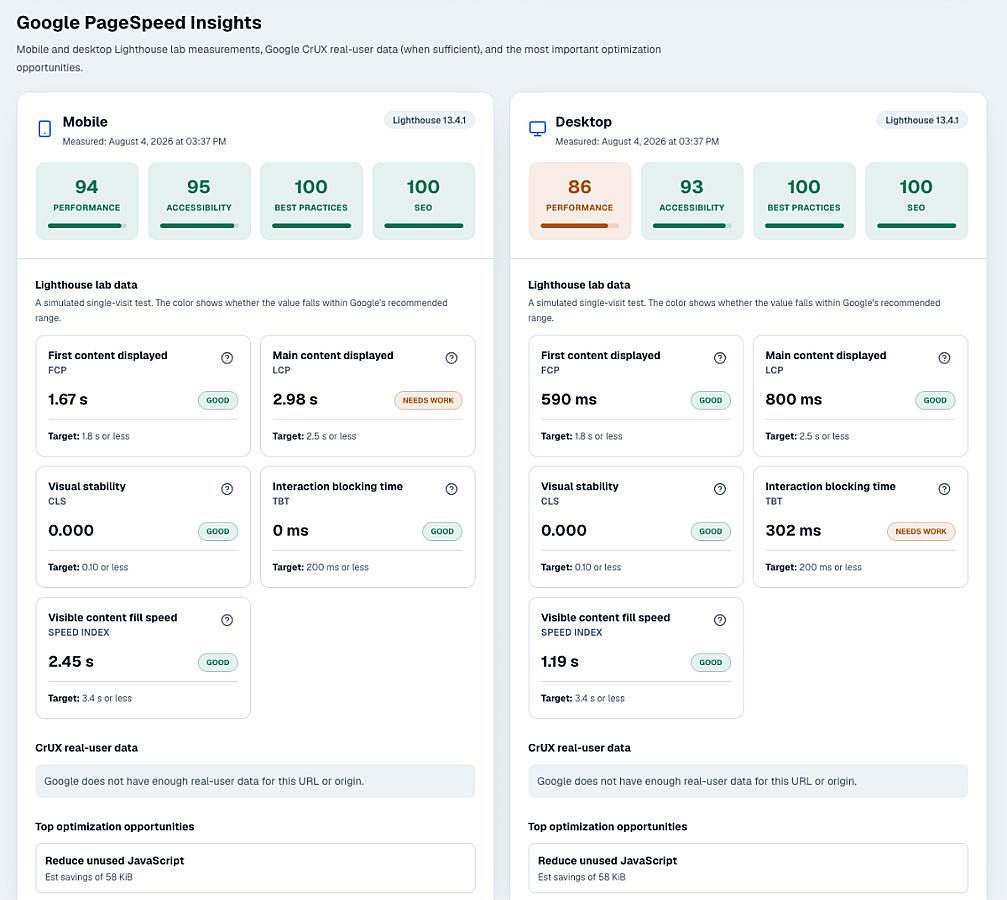1007x900 pixels.
Task: Click Desktop Speed Index Good badge
Action: [x=710, y=662]
